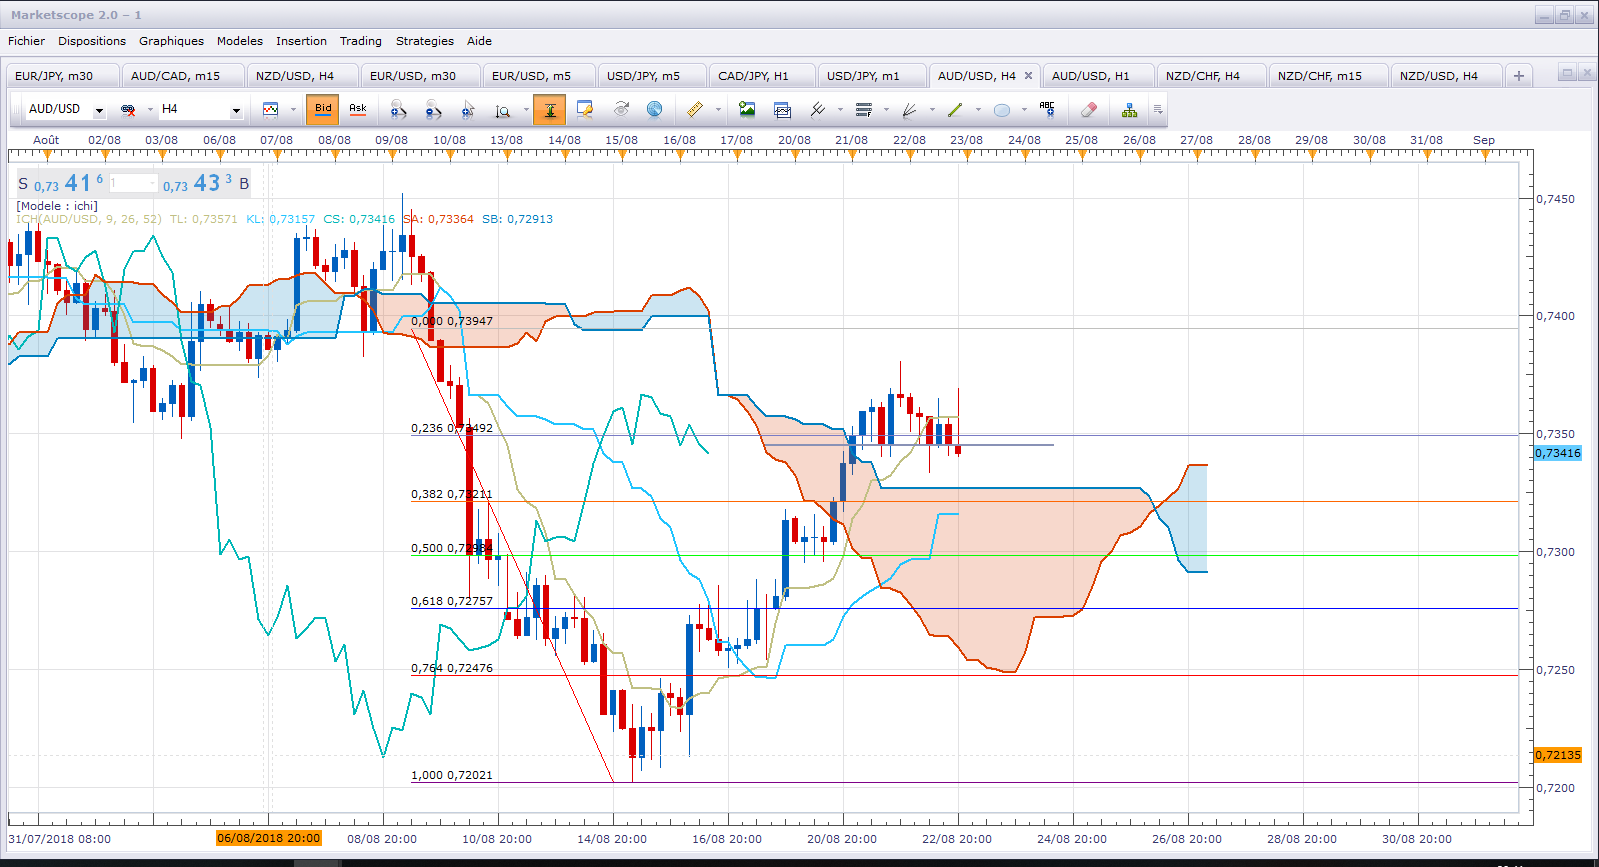Select the Fibonacci retracement lines tool
The image size is (1599, 867).
(x=864, y=109)
